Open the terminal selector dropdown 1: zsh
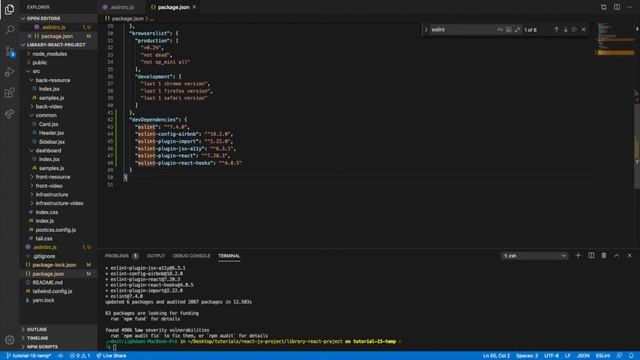 534,256
